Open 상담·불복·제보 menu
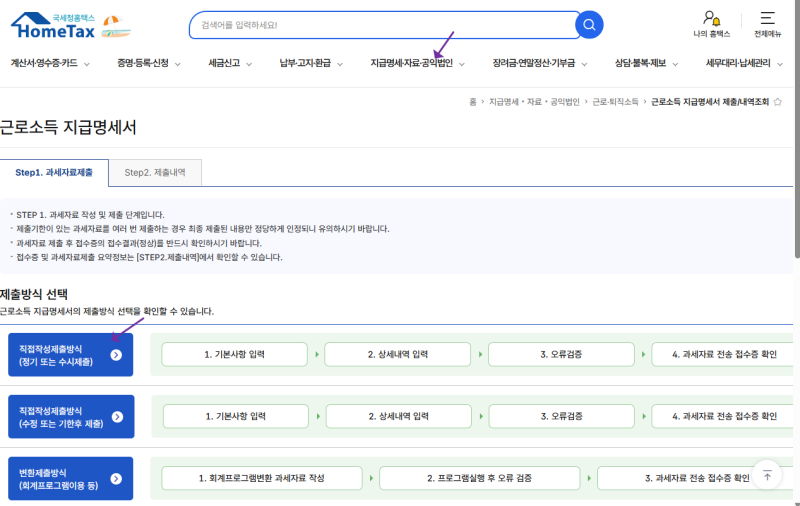The width and height of the screenshot is (800, 506). tap(640, 63)
